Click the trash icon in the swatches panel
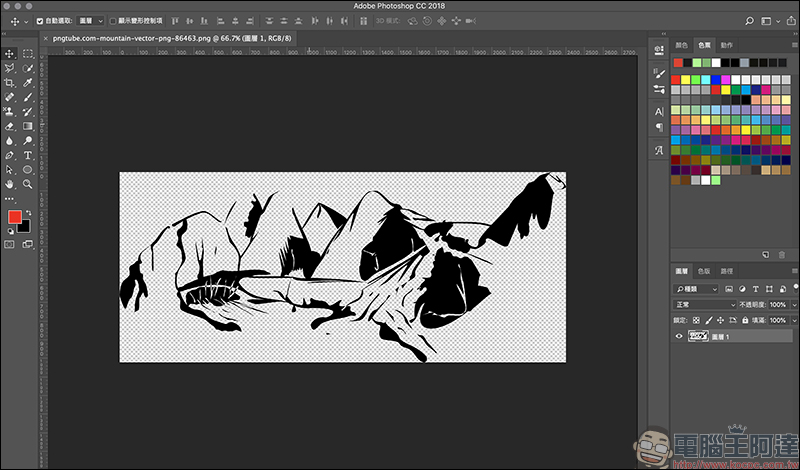Screen dimensions: 800x470 point(782,255)
